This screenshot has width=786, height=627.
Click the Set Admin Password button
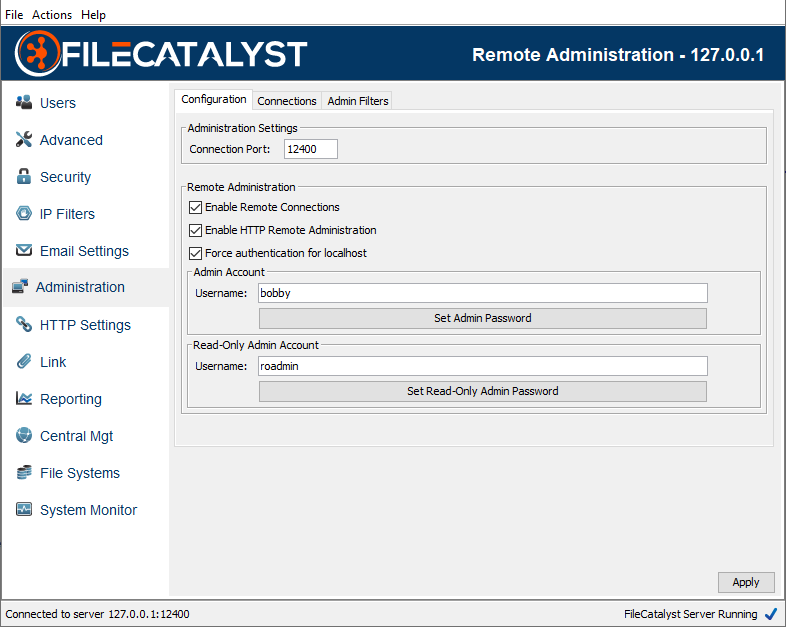tap(483, 318)
